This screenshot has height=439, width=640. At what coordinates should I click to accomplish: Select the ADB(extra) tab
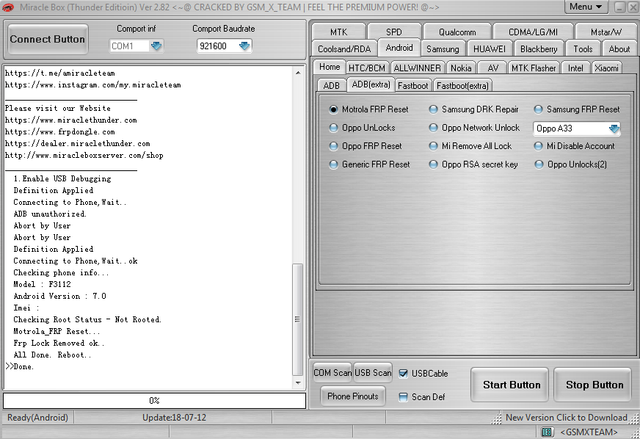[371, 84]
